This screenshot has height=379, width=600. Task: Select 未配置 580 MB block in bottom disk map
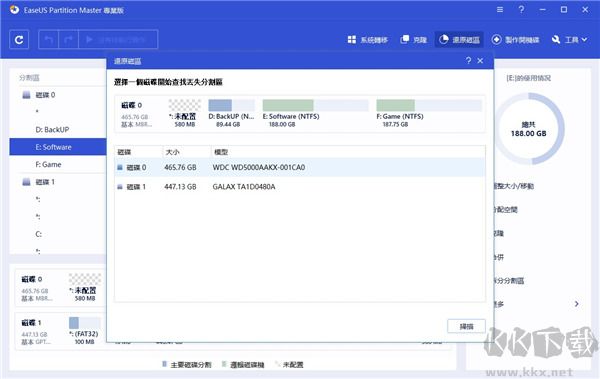click(x=85, y=287)
